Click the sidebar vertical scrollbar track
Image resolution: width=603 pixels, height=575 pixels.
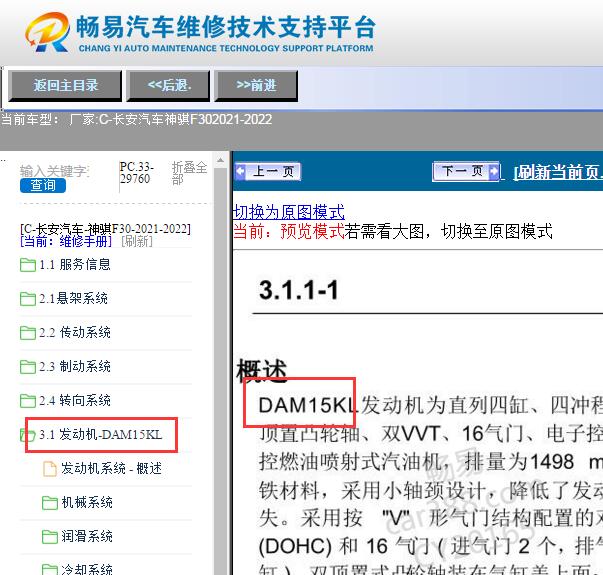coord(221,371)
